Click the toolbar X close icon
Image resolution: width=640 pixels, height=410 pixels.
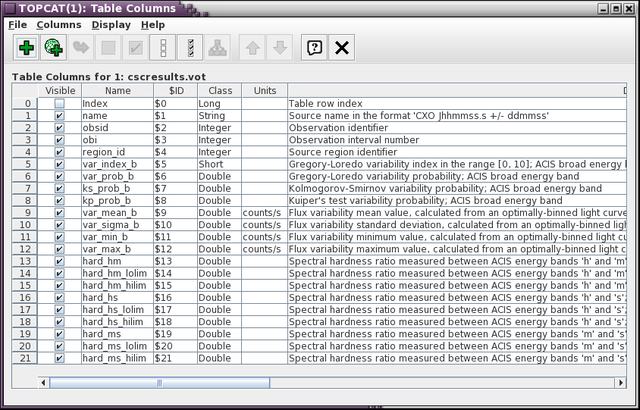pyautogui.click(x=342, y=48)
